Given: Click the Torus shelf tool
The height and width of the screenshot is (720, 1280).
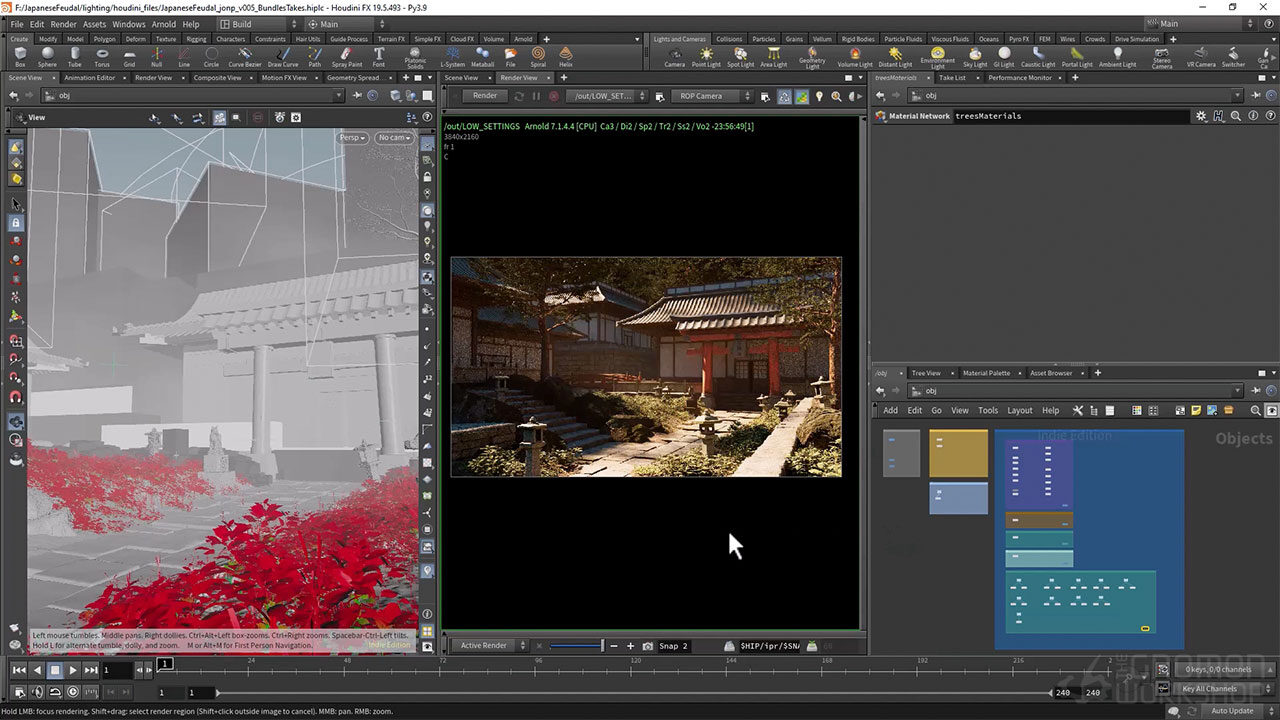Looking at the screenshot, I should [x=102, y=56].
